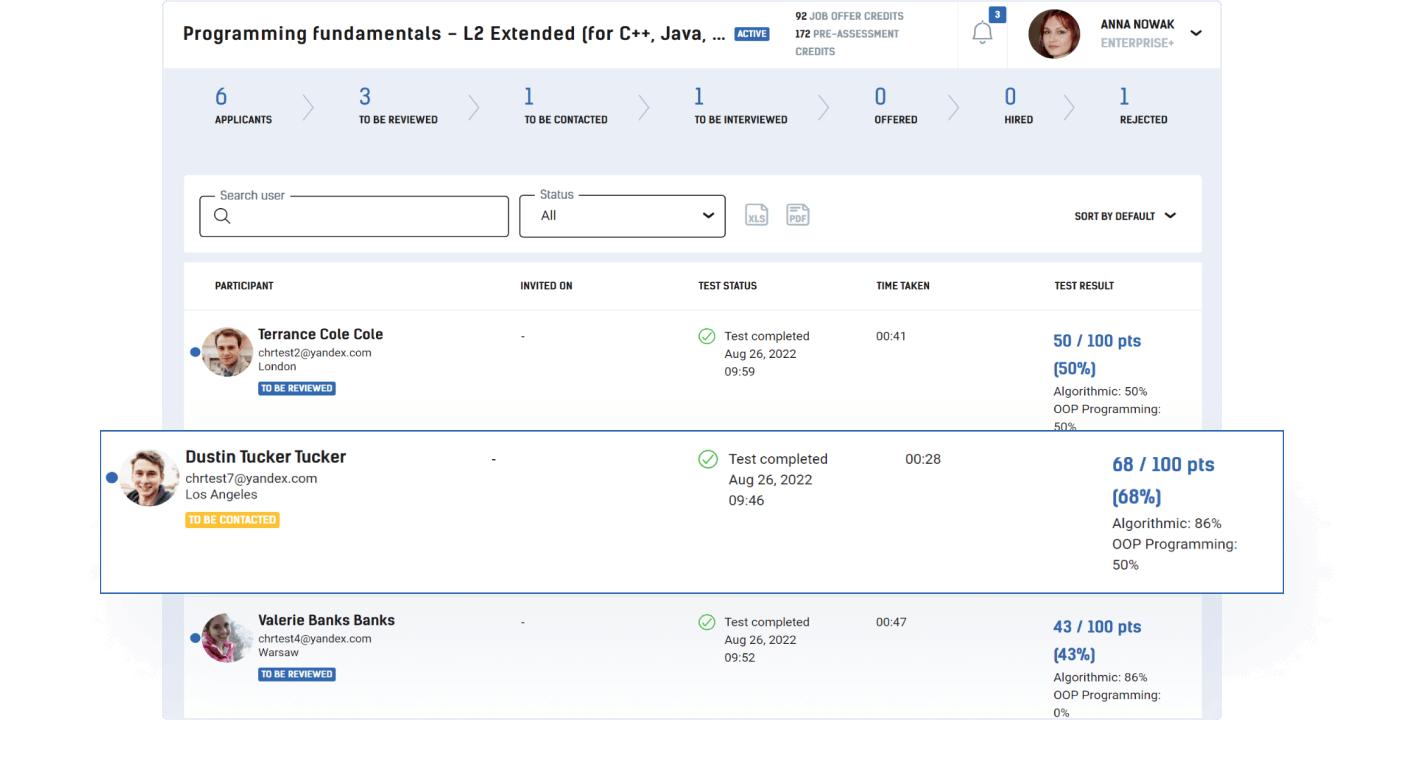Click Anna Nowak's profile avatar
Viewport: 1424px width, 774px height.
point(1054,34)
